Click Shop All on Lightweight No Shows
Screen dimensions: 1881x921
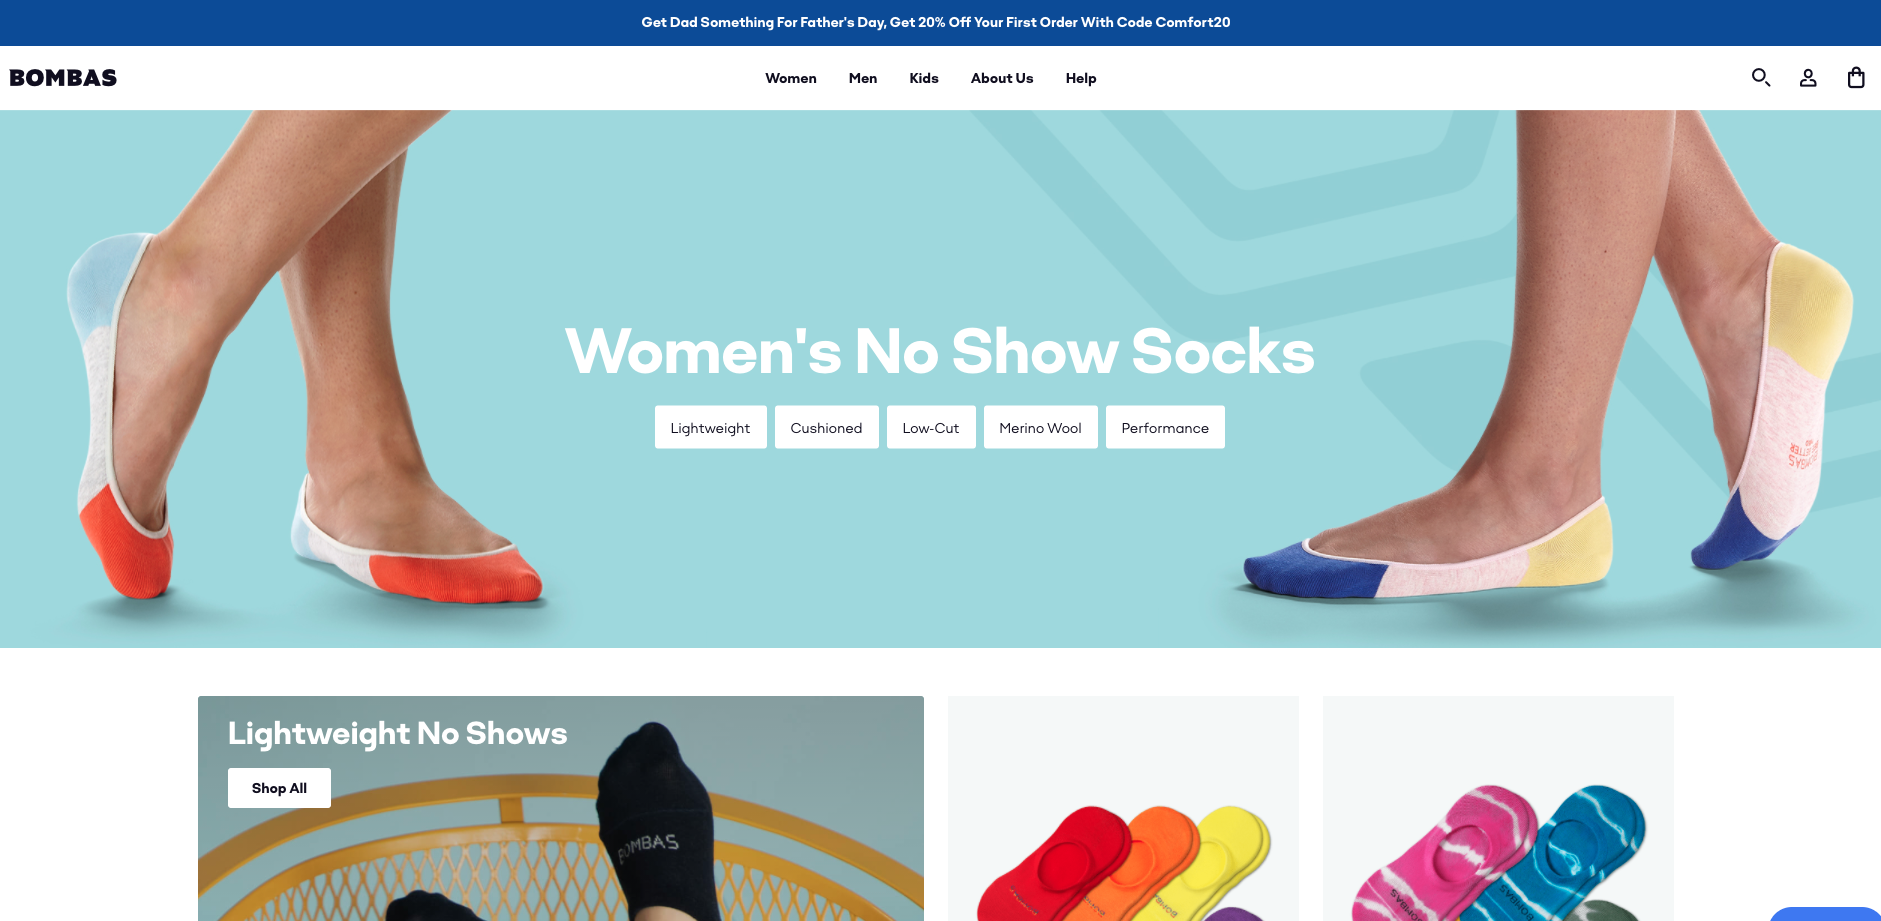click(x=279, y=788)
